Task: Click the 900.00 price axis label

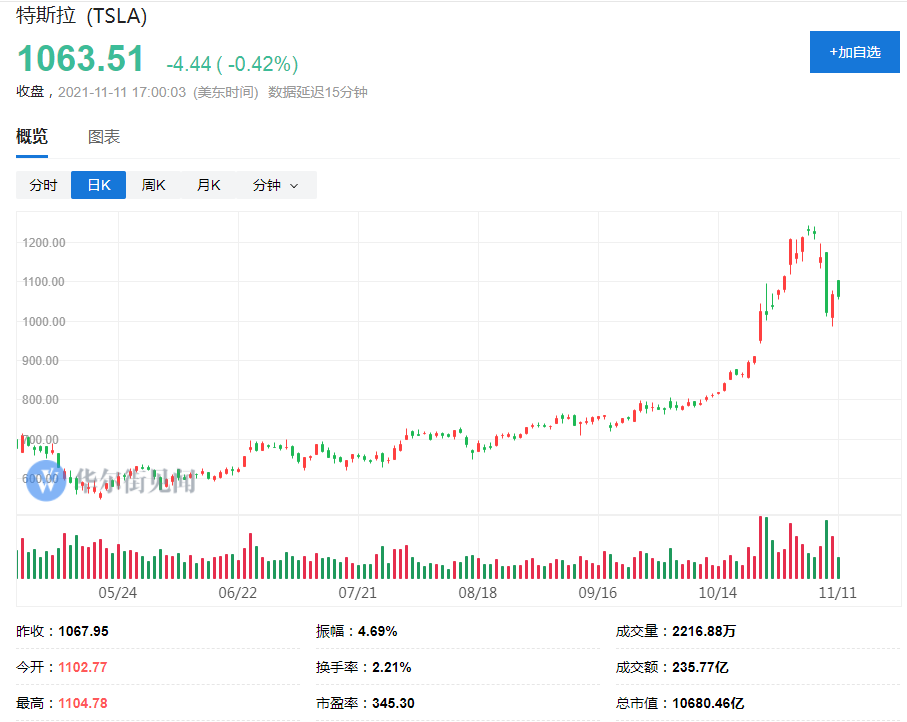Action: (40, 361)
